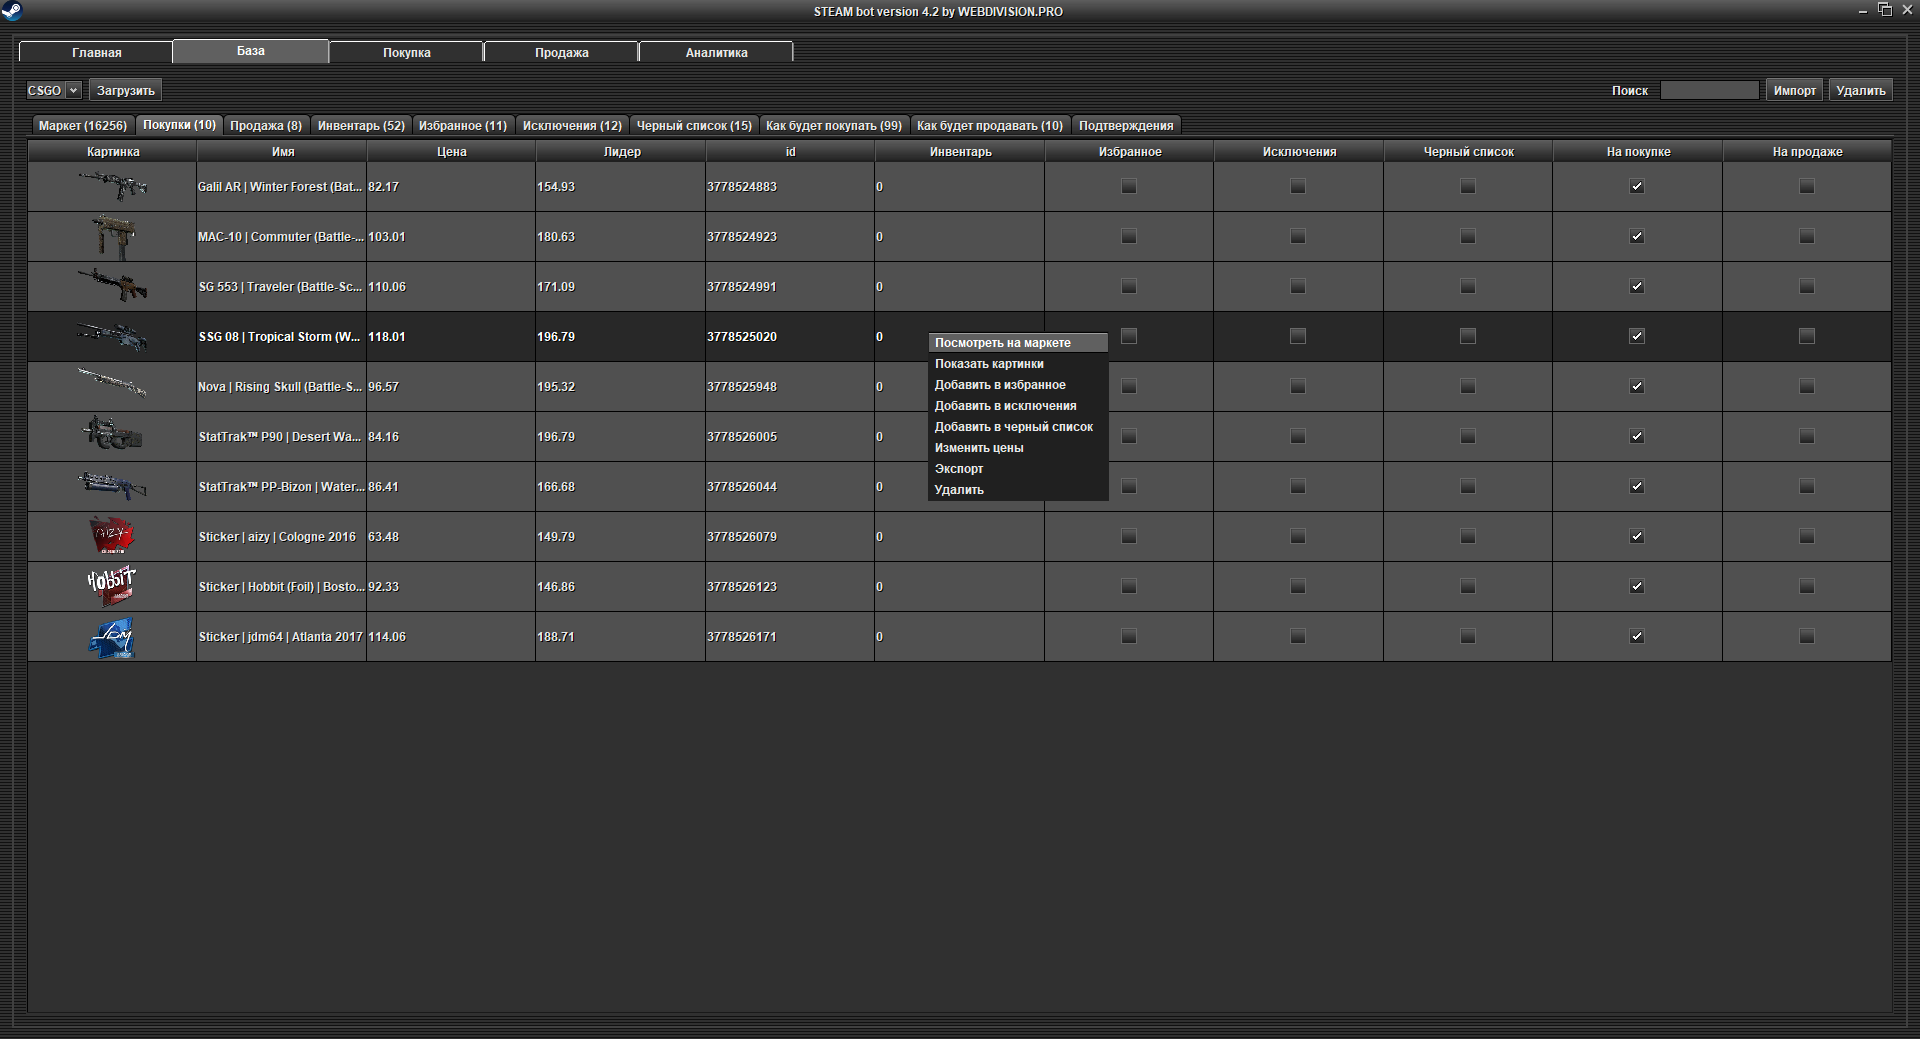Select the jdm64 Atlanta 2017 sticker image

click(112, 637)
